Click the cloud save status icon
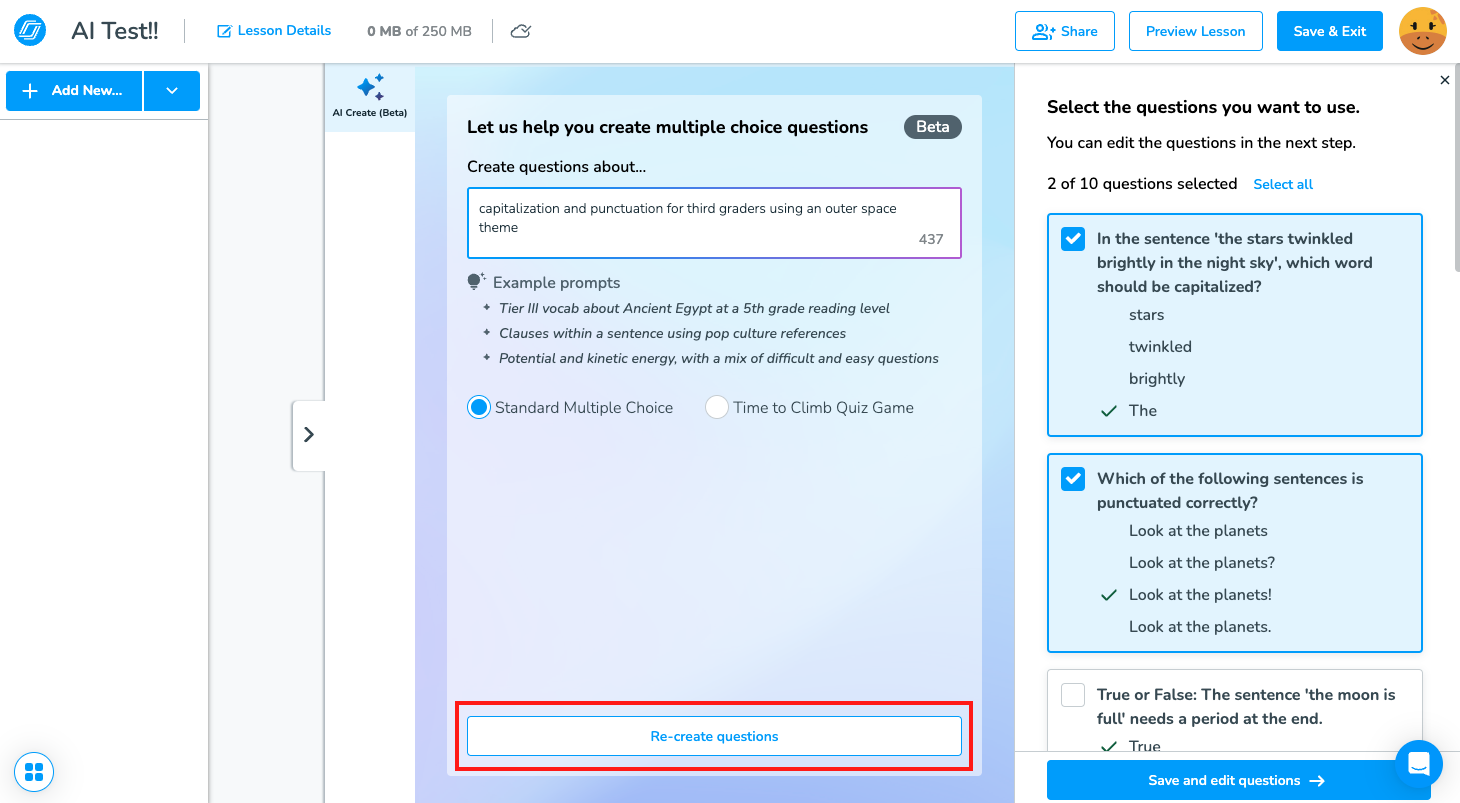 (520, 31)
